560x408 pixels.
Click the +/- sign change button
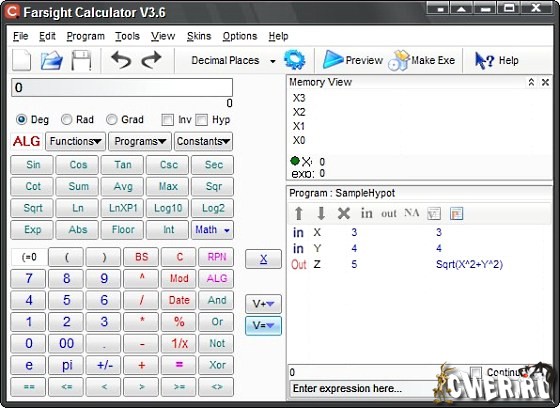pyautogui.click(x=104, y=365)
